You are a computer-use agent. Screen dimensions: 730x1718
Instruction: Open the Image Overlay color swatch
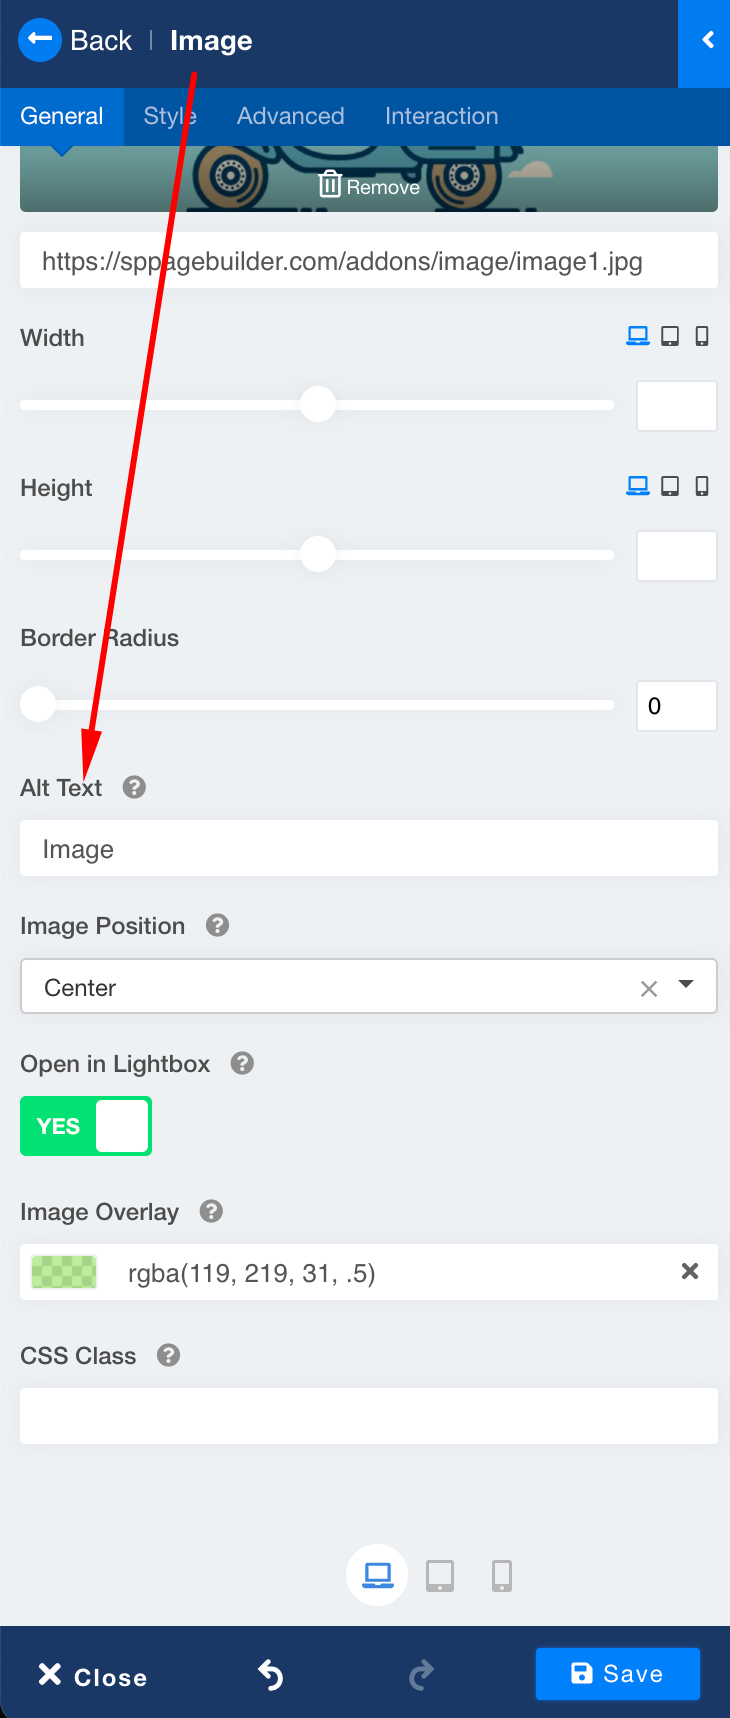point(64,1272)
